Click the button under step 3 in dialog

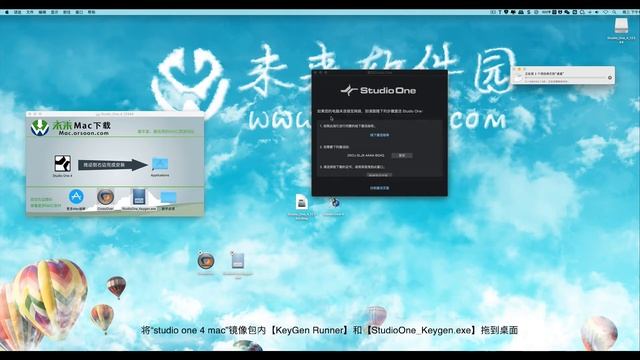(379, 175)
